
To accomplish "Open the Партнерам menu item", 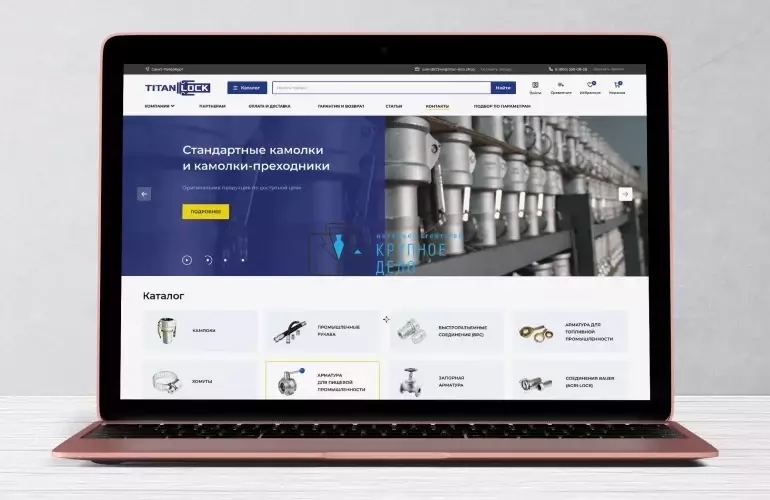I will click(x=212, y=106).
